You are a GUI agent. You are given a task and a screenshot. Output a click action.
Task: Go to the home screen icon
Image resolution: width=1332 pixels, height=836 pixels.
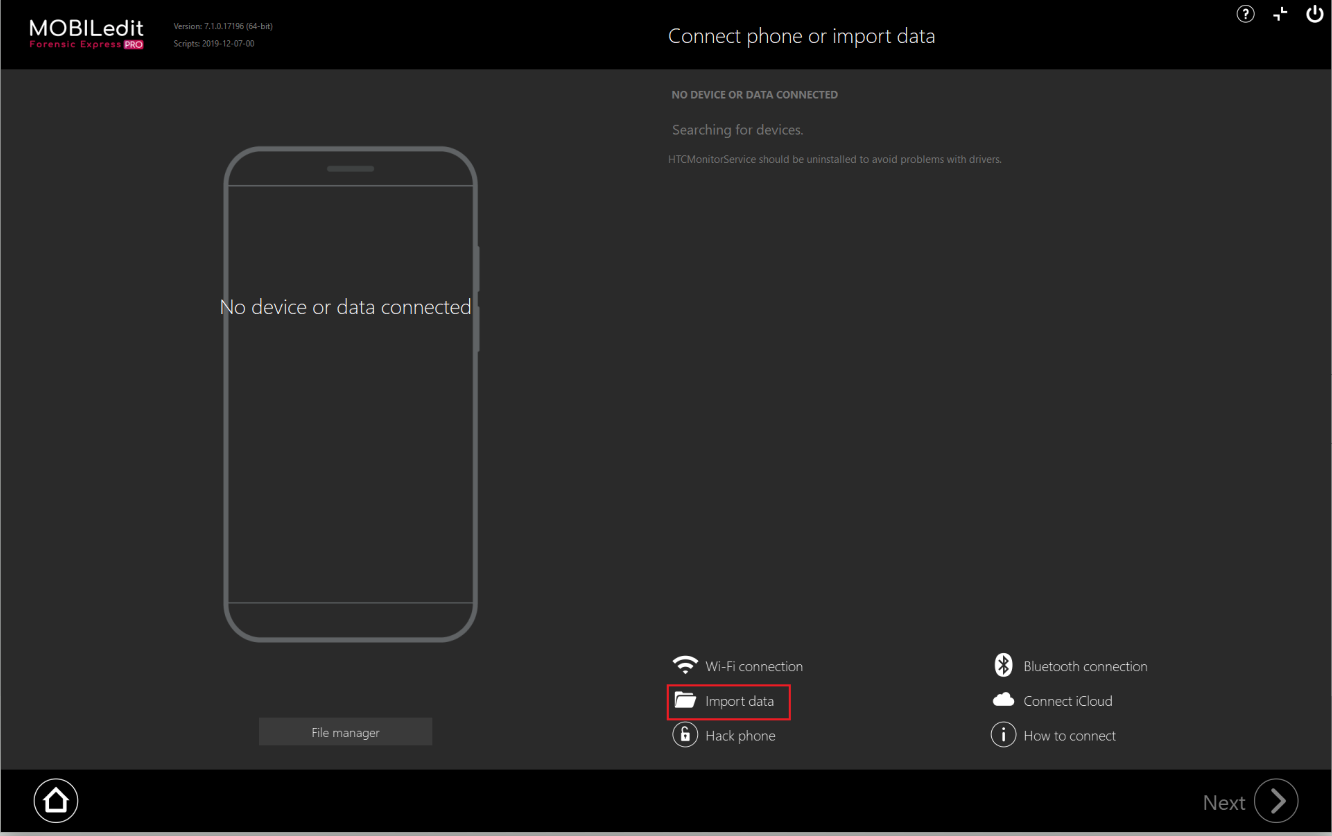pos(56,800)
